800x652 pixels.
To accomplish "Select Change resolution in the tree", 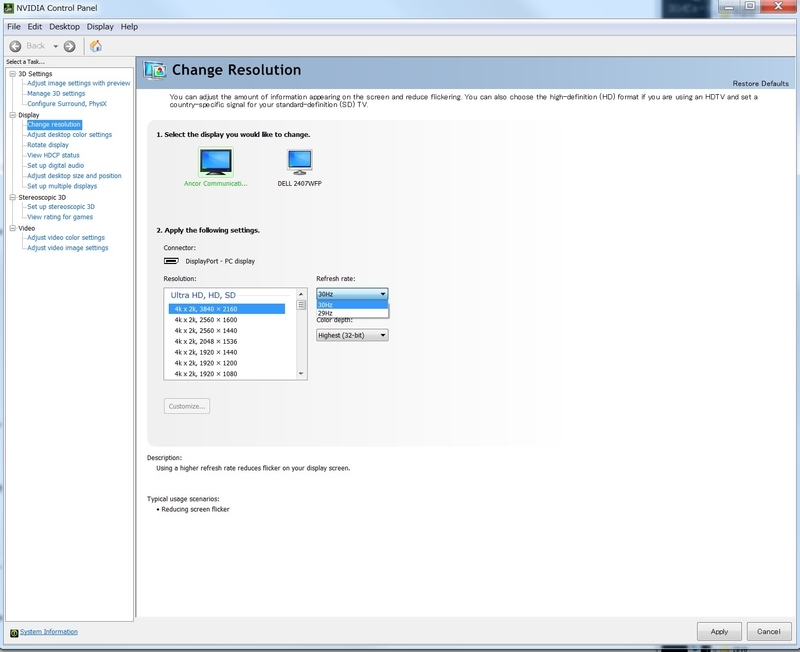I will 54,124.
